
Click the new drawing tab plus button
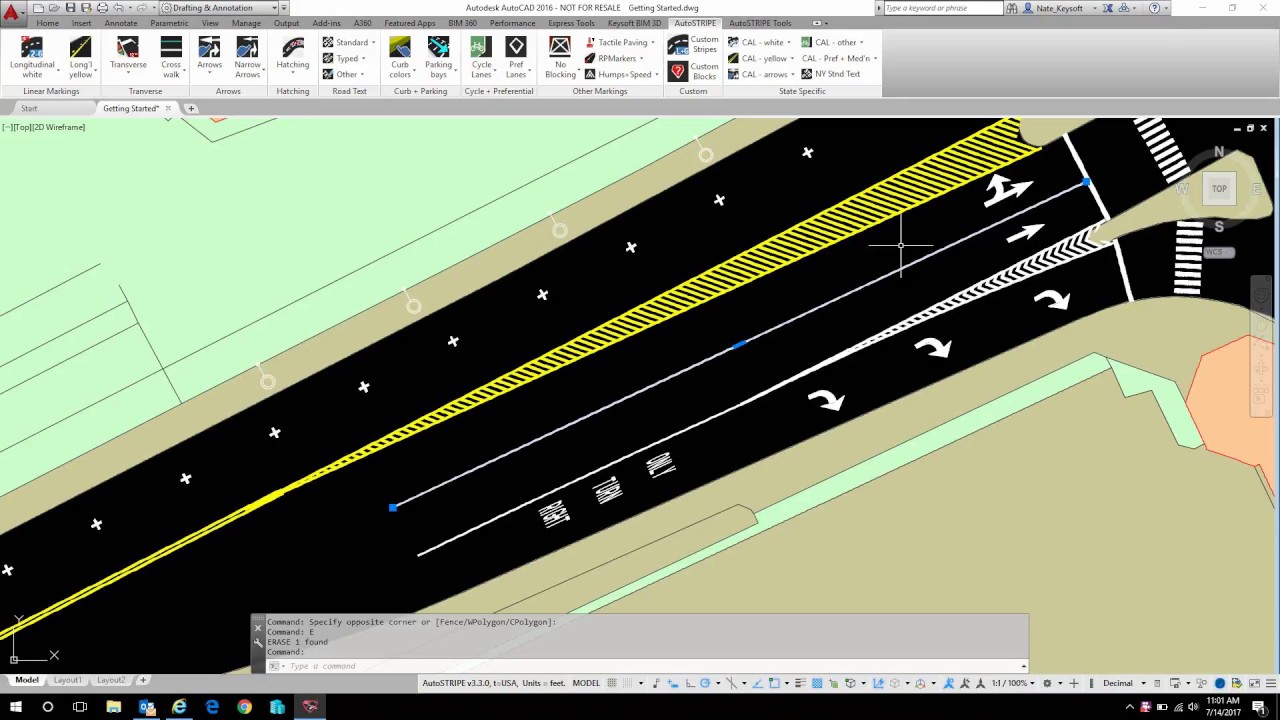pyautogui.click(x=191, y=108)
